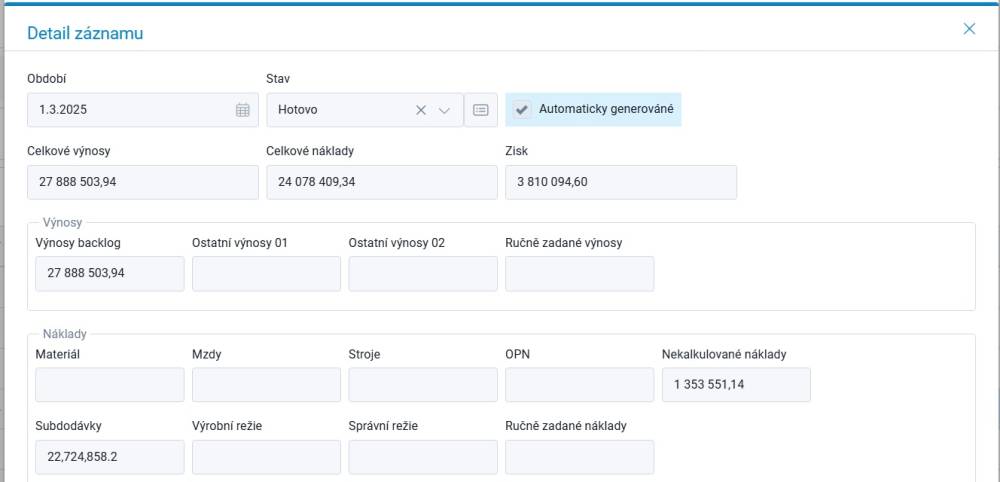Select the Výnosy group label
The width and height of the screenshot is (1000, 482).
click(62, 223)
